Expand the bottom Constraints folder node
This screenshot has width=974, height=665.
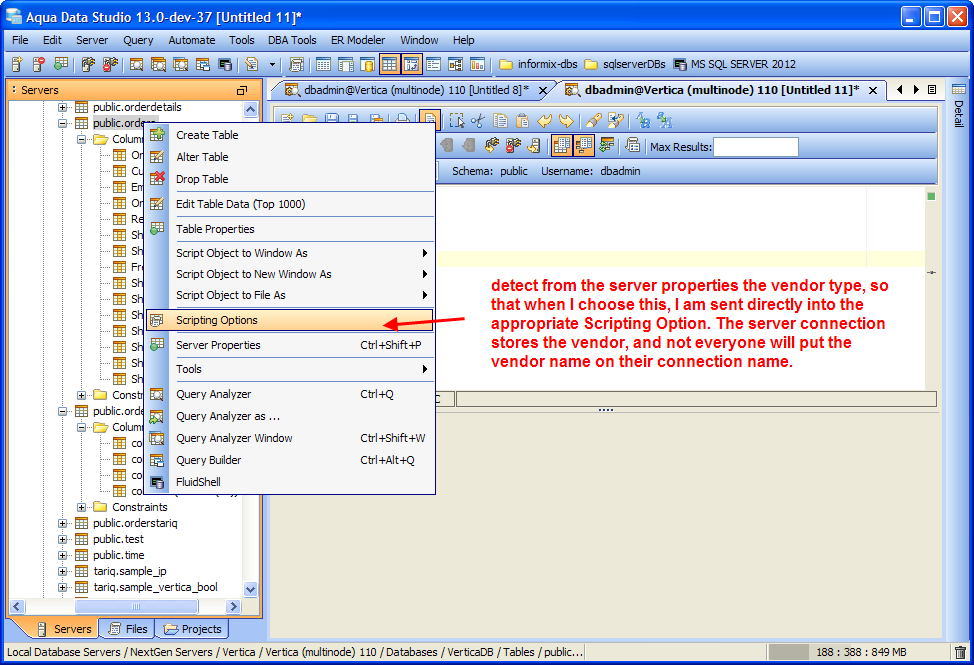[x=81, y=507]
